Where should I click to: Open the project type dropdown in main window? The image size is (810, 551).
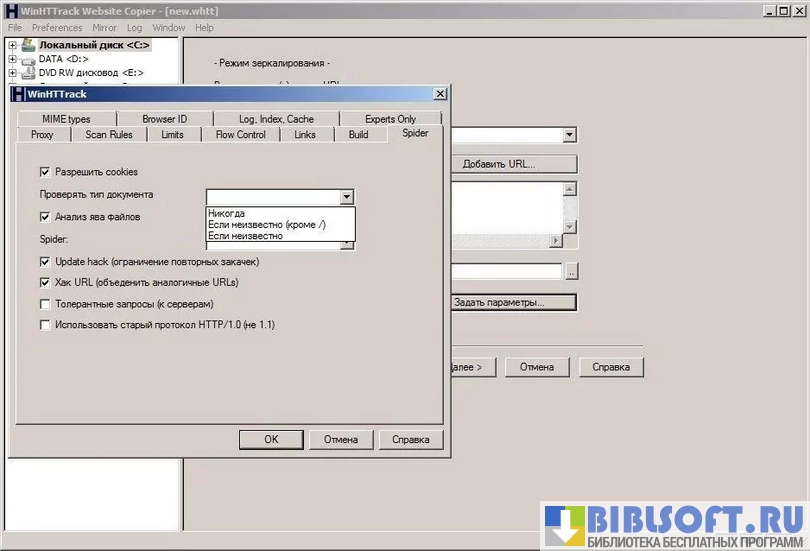569,135
